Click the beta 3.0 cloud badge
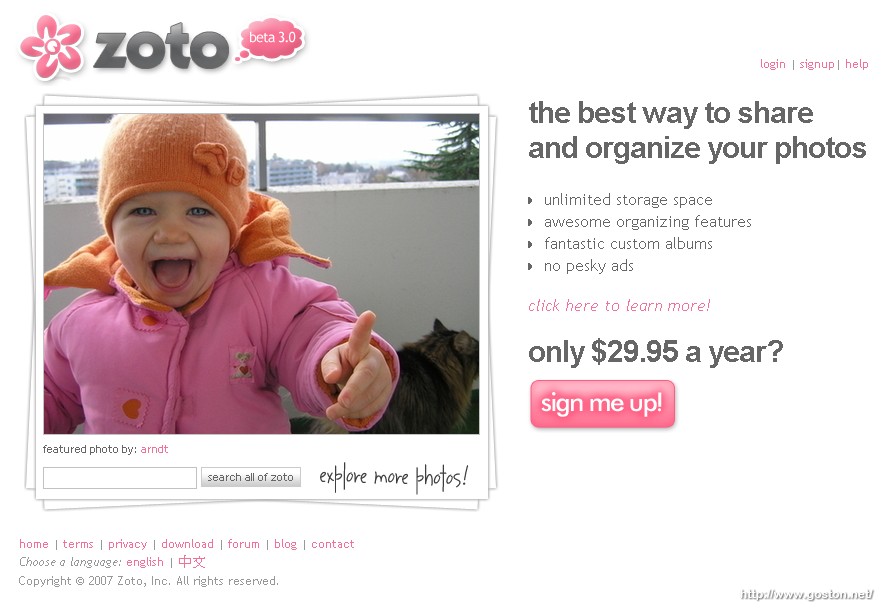 pos(272,39)
